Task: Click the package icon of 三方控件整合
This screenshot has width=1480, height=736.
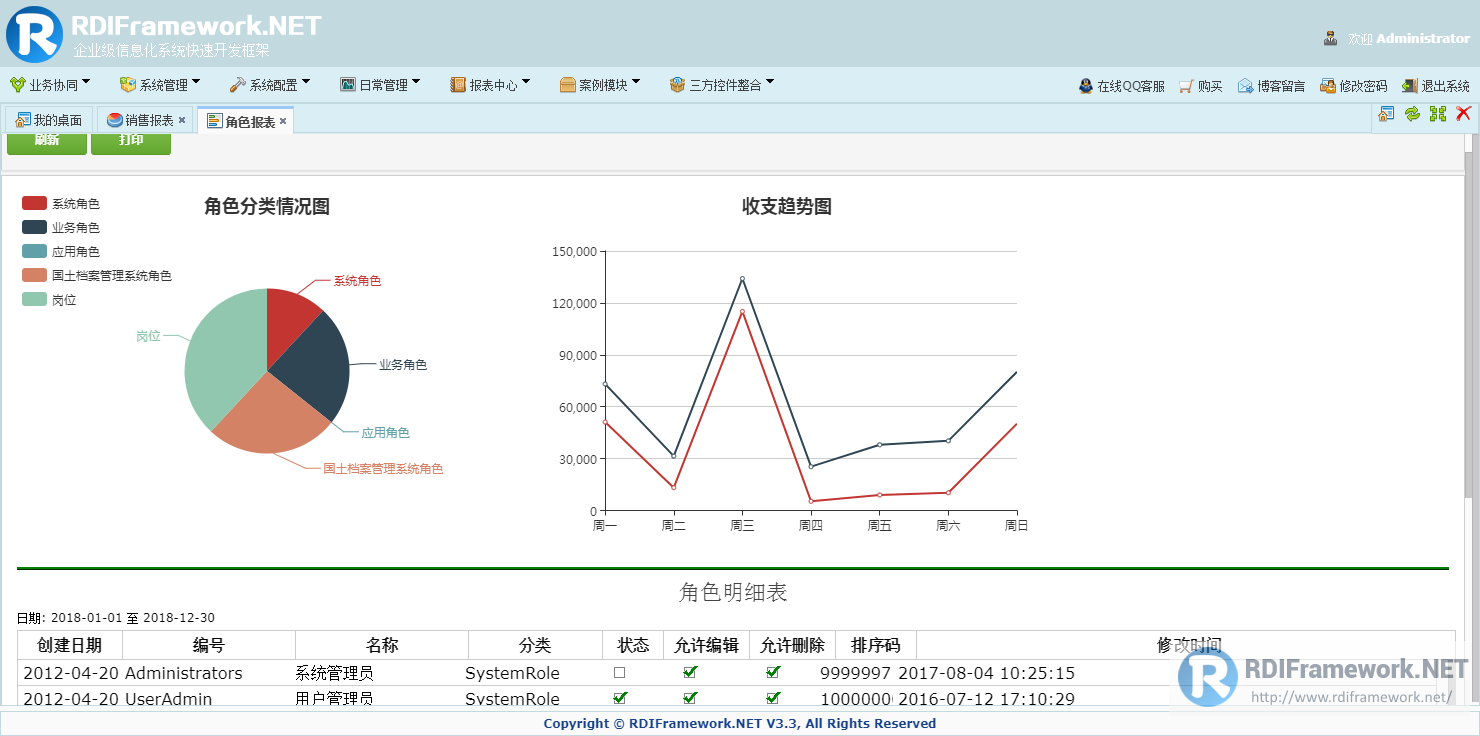Action: tap(678, 85)
